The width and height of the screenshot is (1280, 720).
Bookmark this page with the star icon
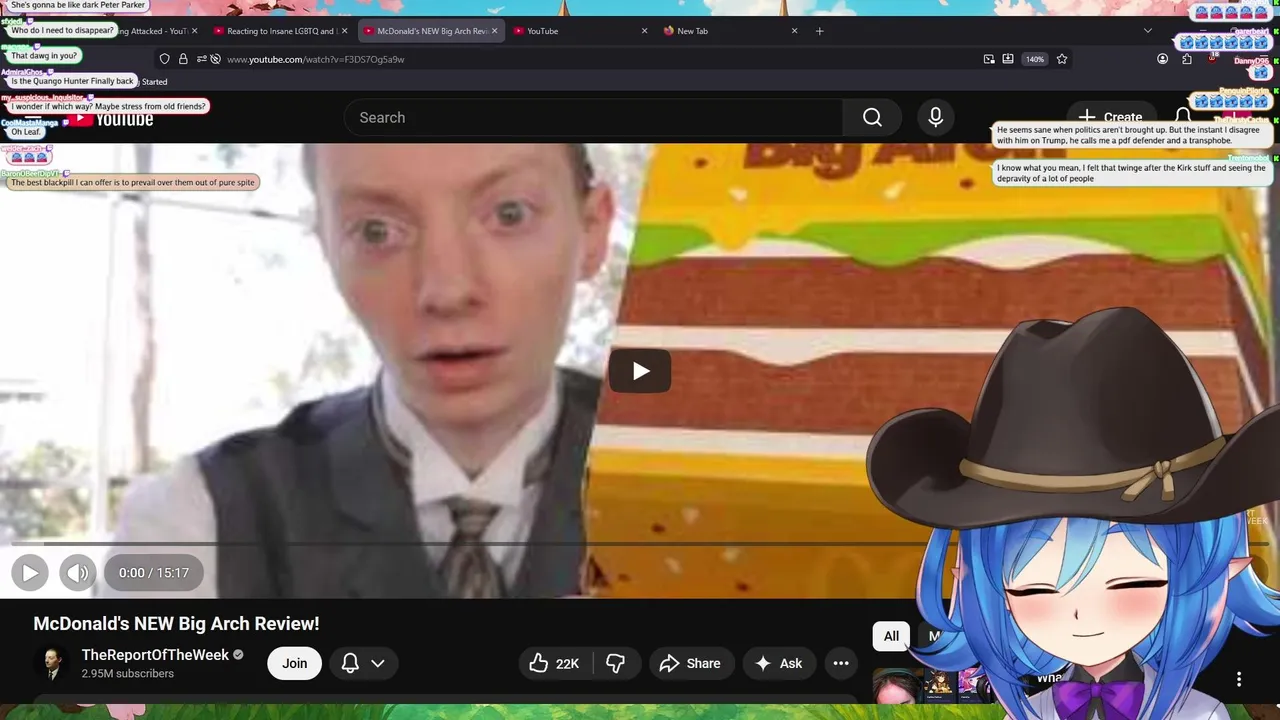tap(1062, 59)
